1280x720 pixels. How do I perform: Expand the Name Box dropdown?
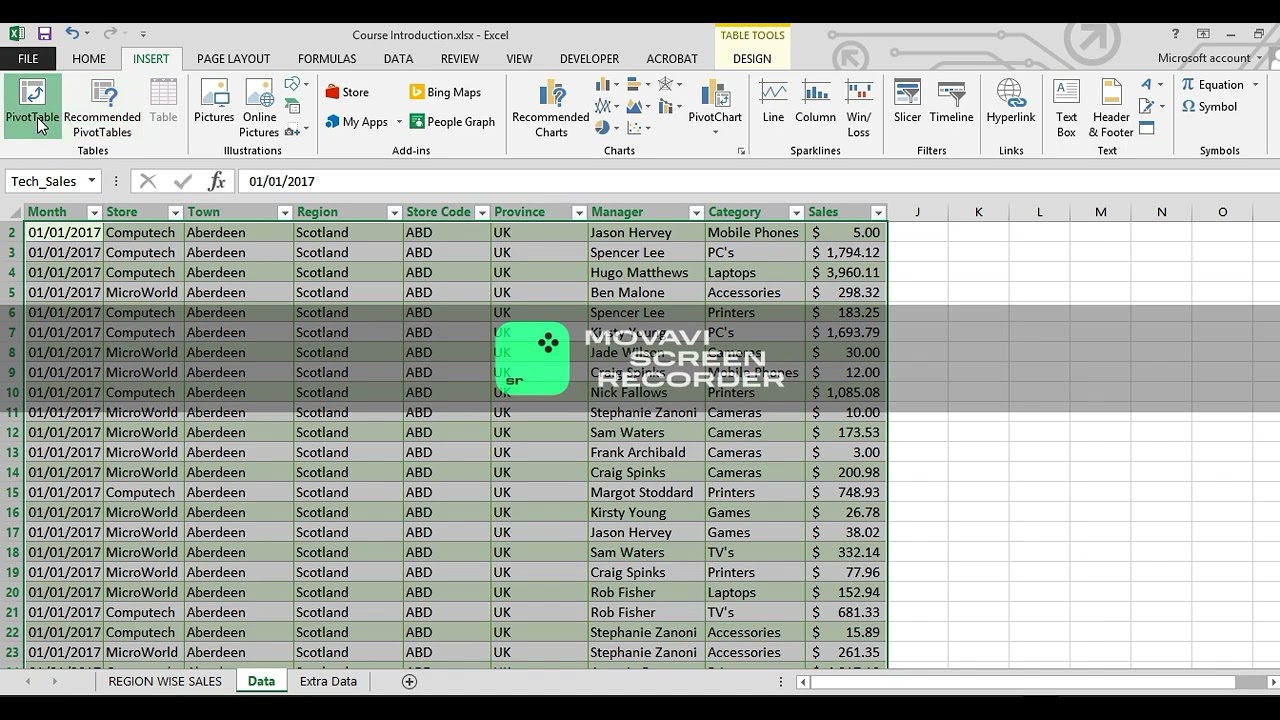[91, 181]
